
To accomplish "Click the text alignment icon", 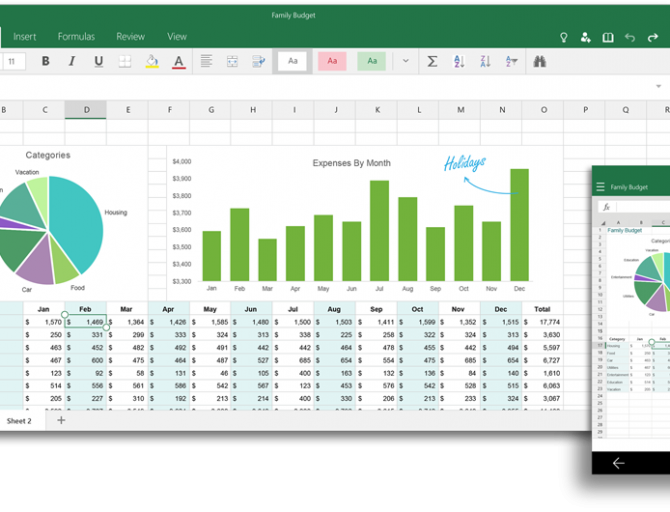I will pyautogui.click(x=206, y=61).
